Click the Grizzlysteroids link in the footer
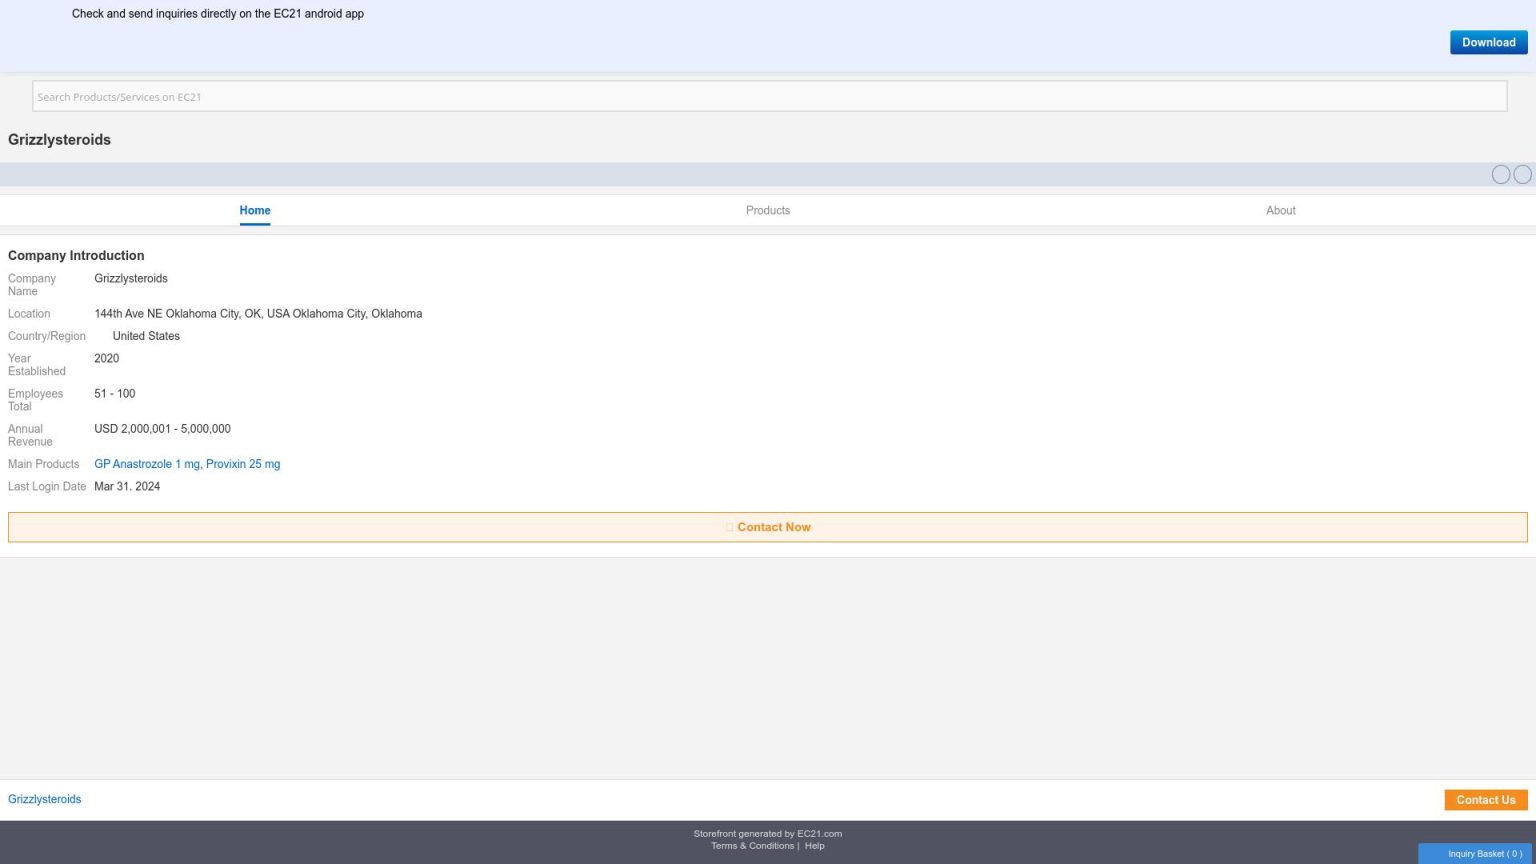This screenshot has width=1536, height=864. click(x=44, y=799)
